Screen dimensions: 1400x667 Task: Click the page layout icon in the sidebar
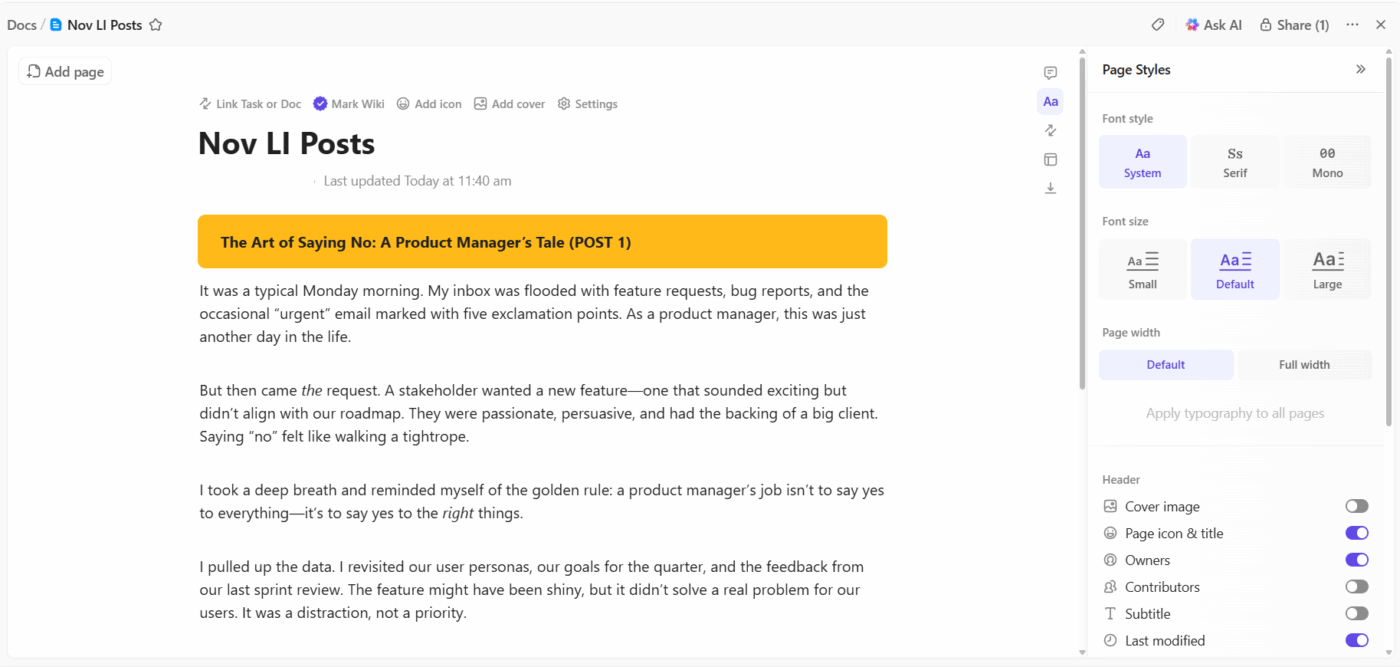coord(1050,158)
